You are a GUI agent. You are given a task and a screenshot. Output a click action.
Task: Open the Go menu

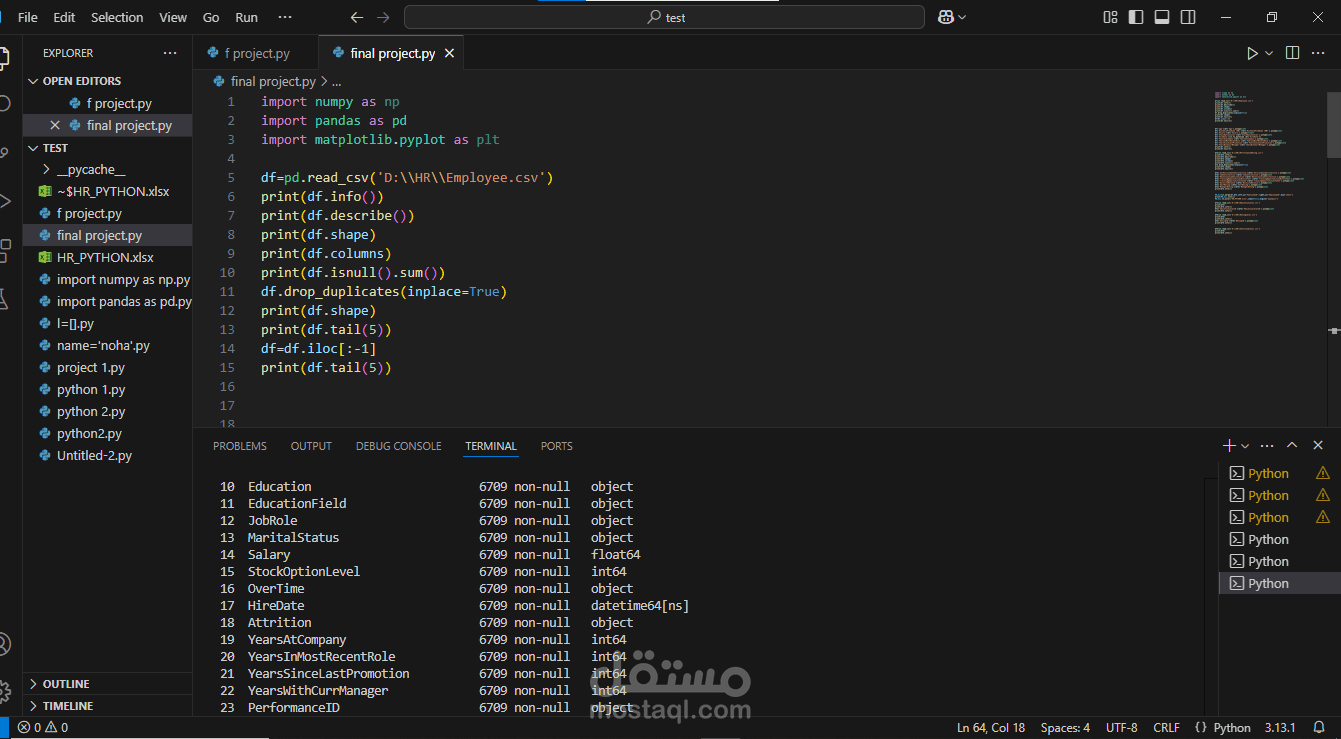[x=211, y=17]
